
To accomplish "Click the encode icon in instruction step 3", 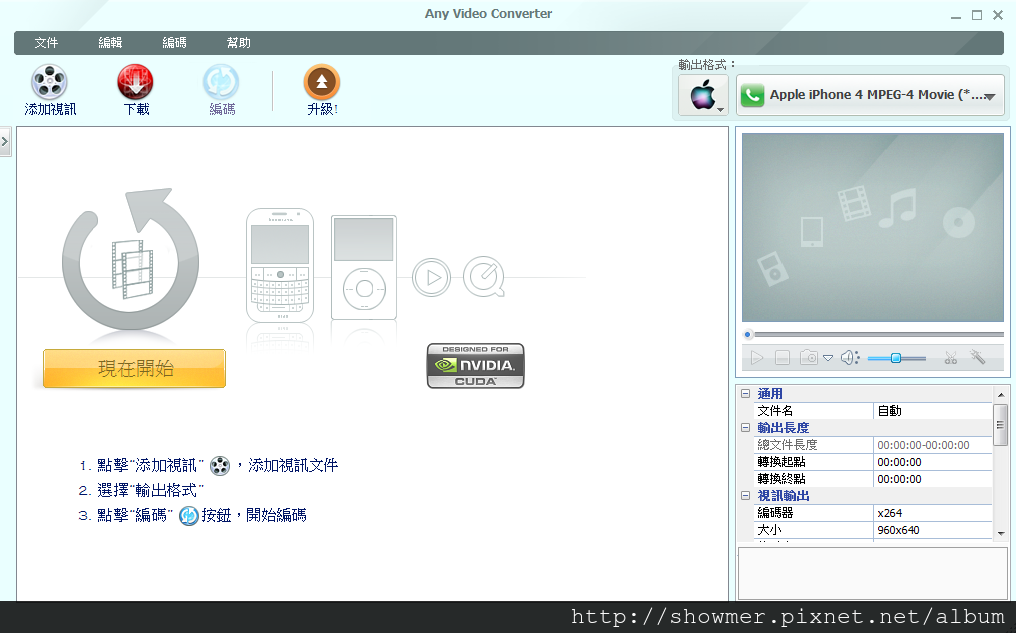I will 189,515.
